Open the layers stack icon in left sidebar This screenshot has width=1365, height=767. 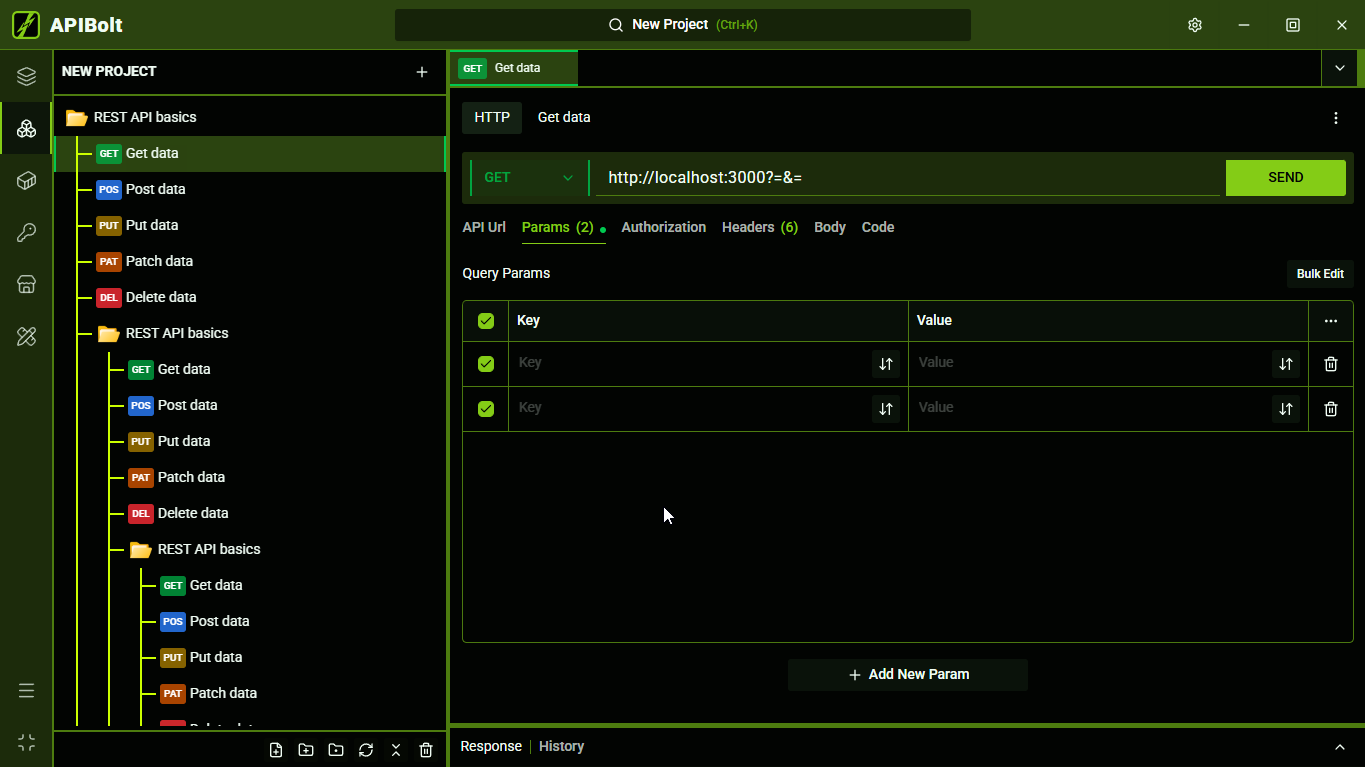pyautogui.click(x=27, y=77)
